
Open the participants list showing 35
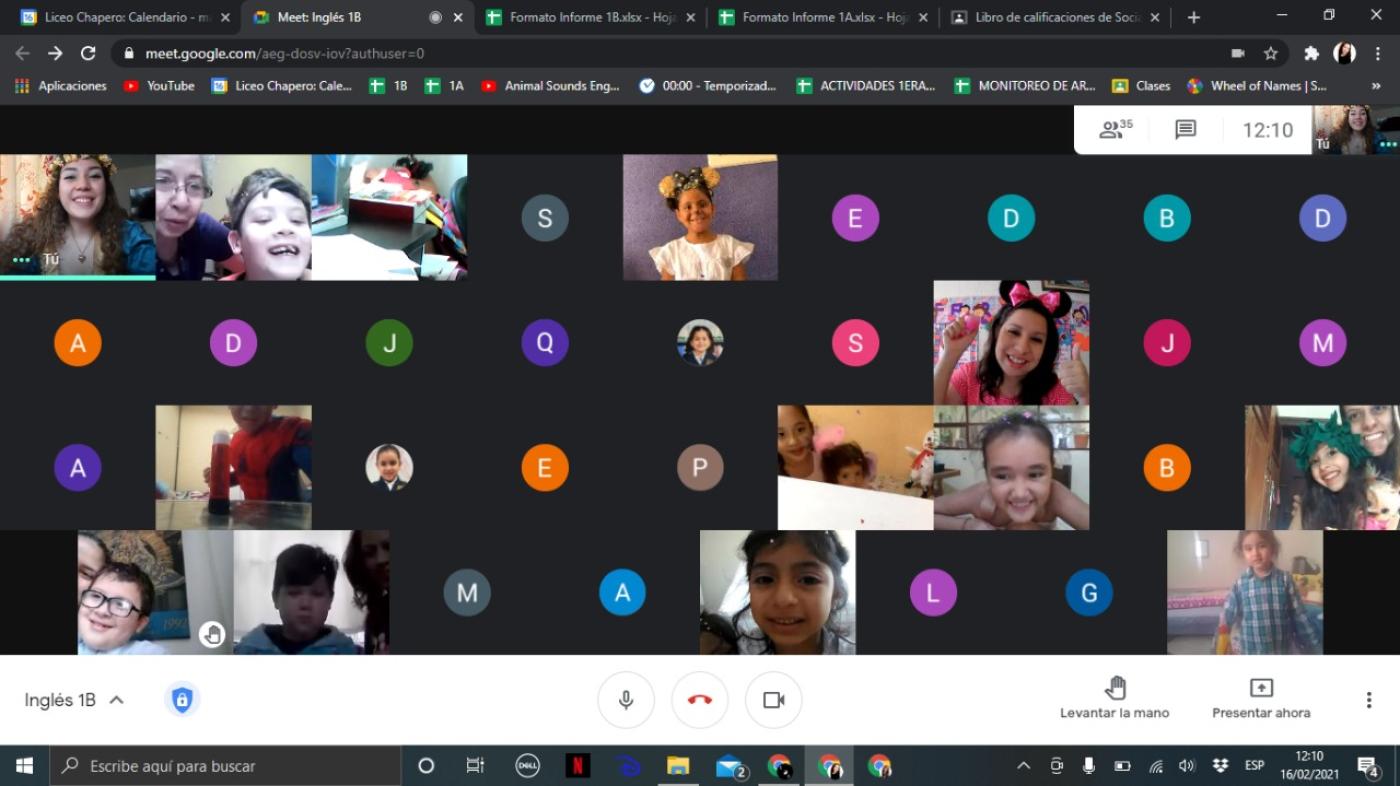pyautogui.click(x=1115, y=129)
